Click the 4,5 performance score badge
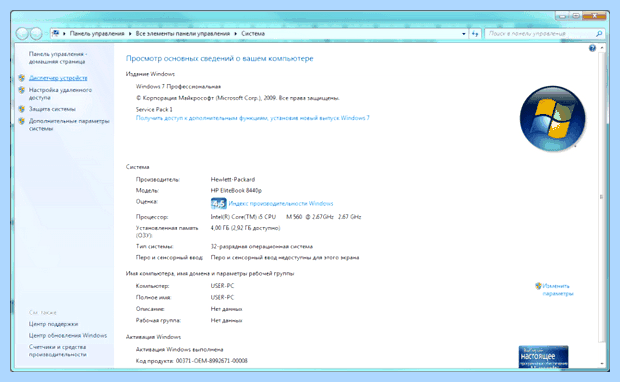This screenshot has width=620, height=382. tap(218, 203)
